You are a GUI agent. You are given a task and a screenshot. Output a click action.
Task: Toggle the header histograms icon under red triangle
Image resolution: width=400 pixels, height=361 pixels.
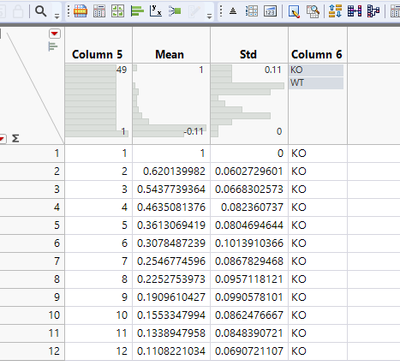[x=53, y=47]
